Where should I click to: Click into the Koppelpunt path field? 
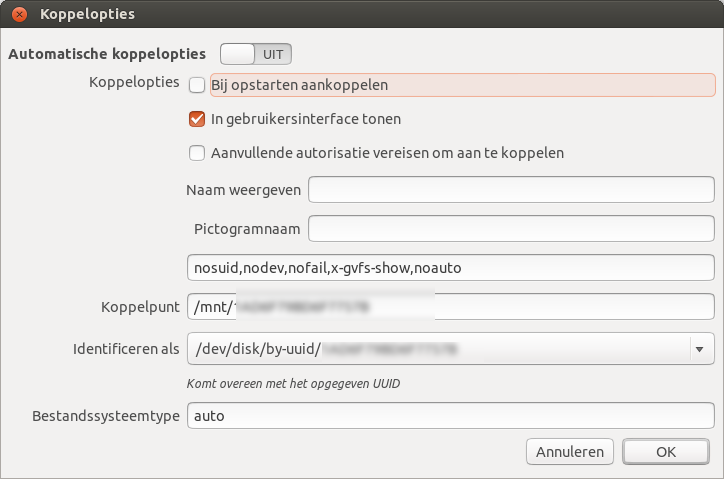pyautogui.click(x=451, y=306)
